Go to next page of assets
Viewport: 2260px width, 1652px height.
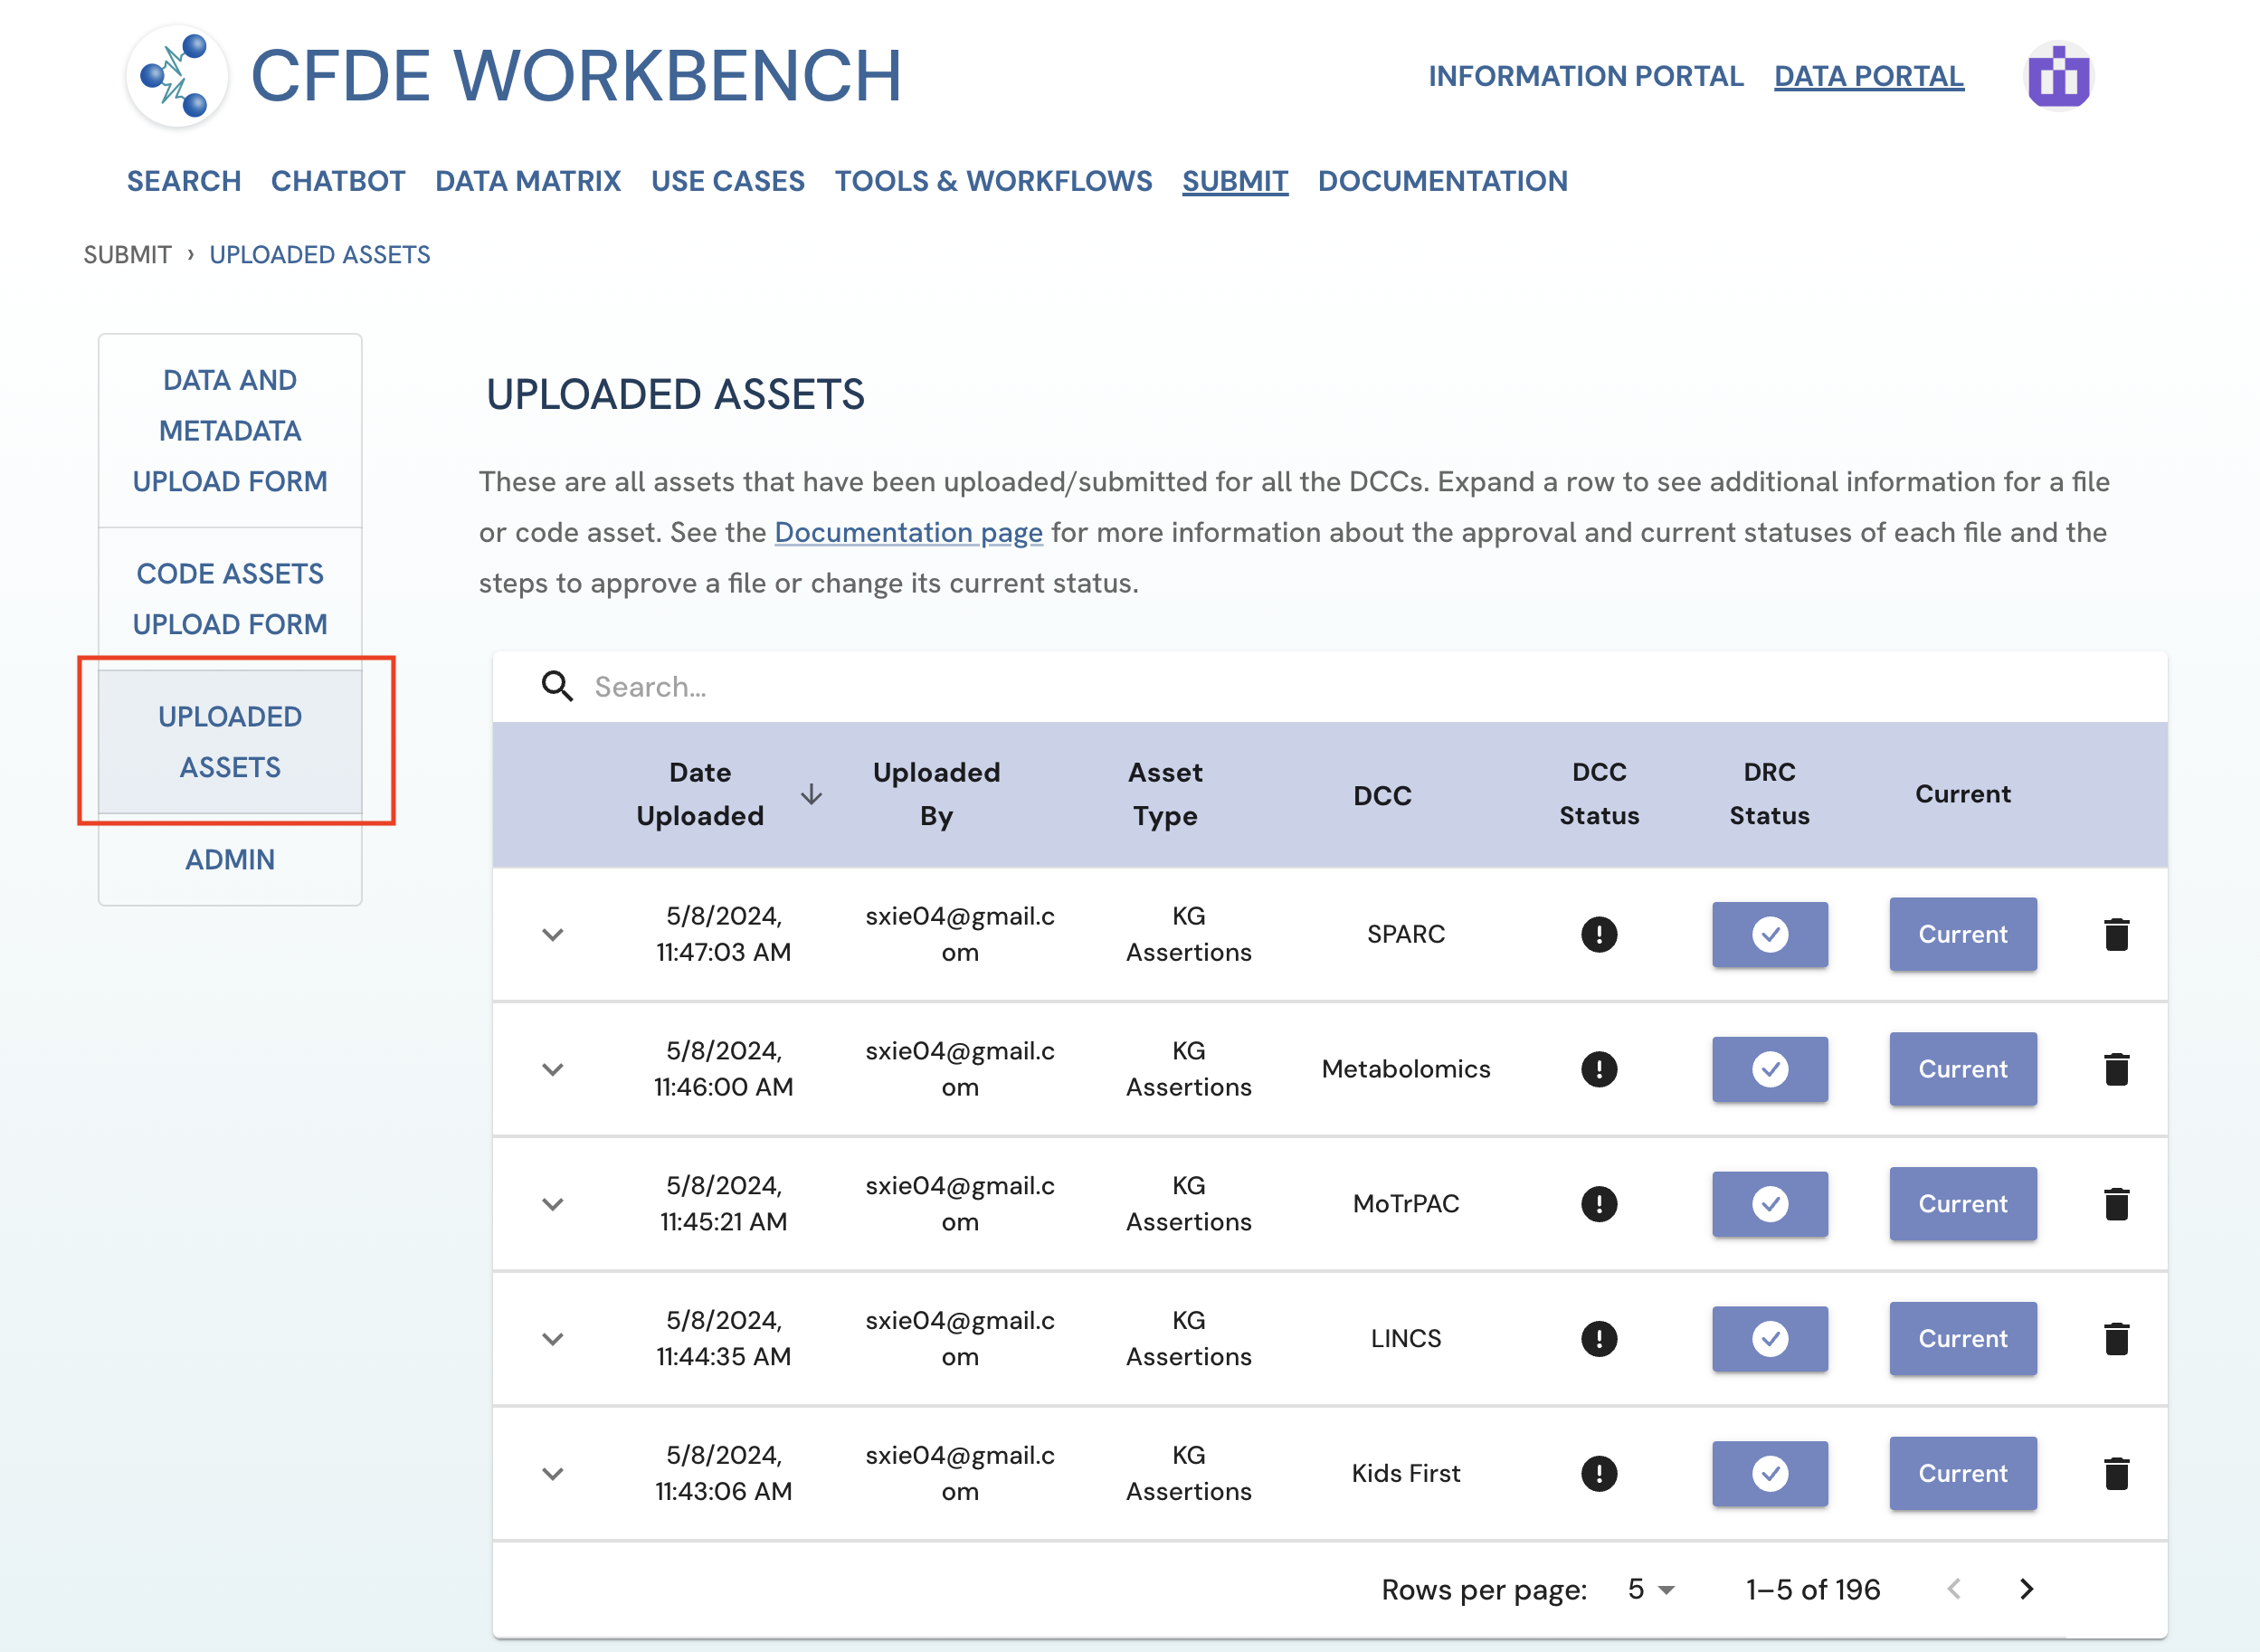pos(2026,1589)
